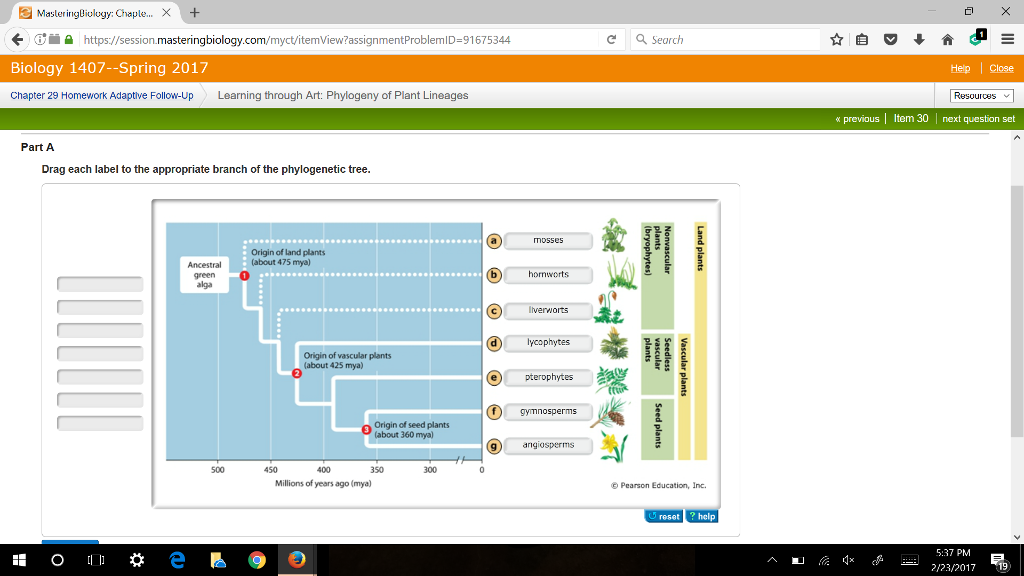
Task: Open the Help link in the orange banner
Action: [962, 68]
